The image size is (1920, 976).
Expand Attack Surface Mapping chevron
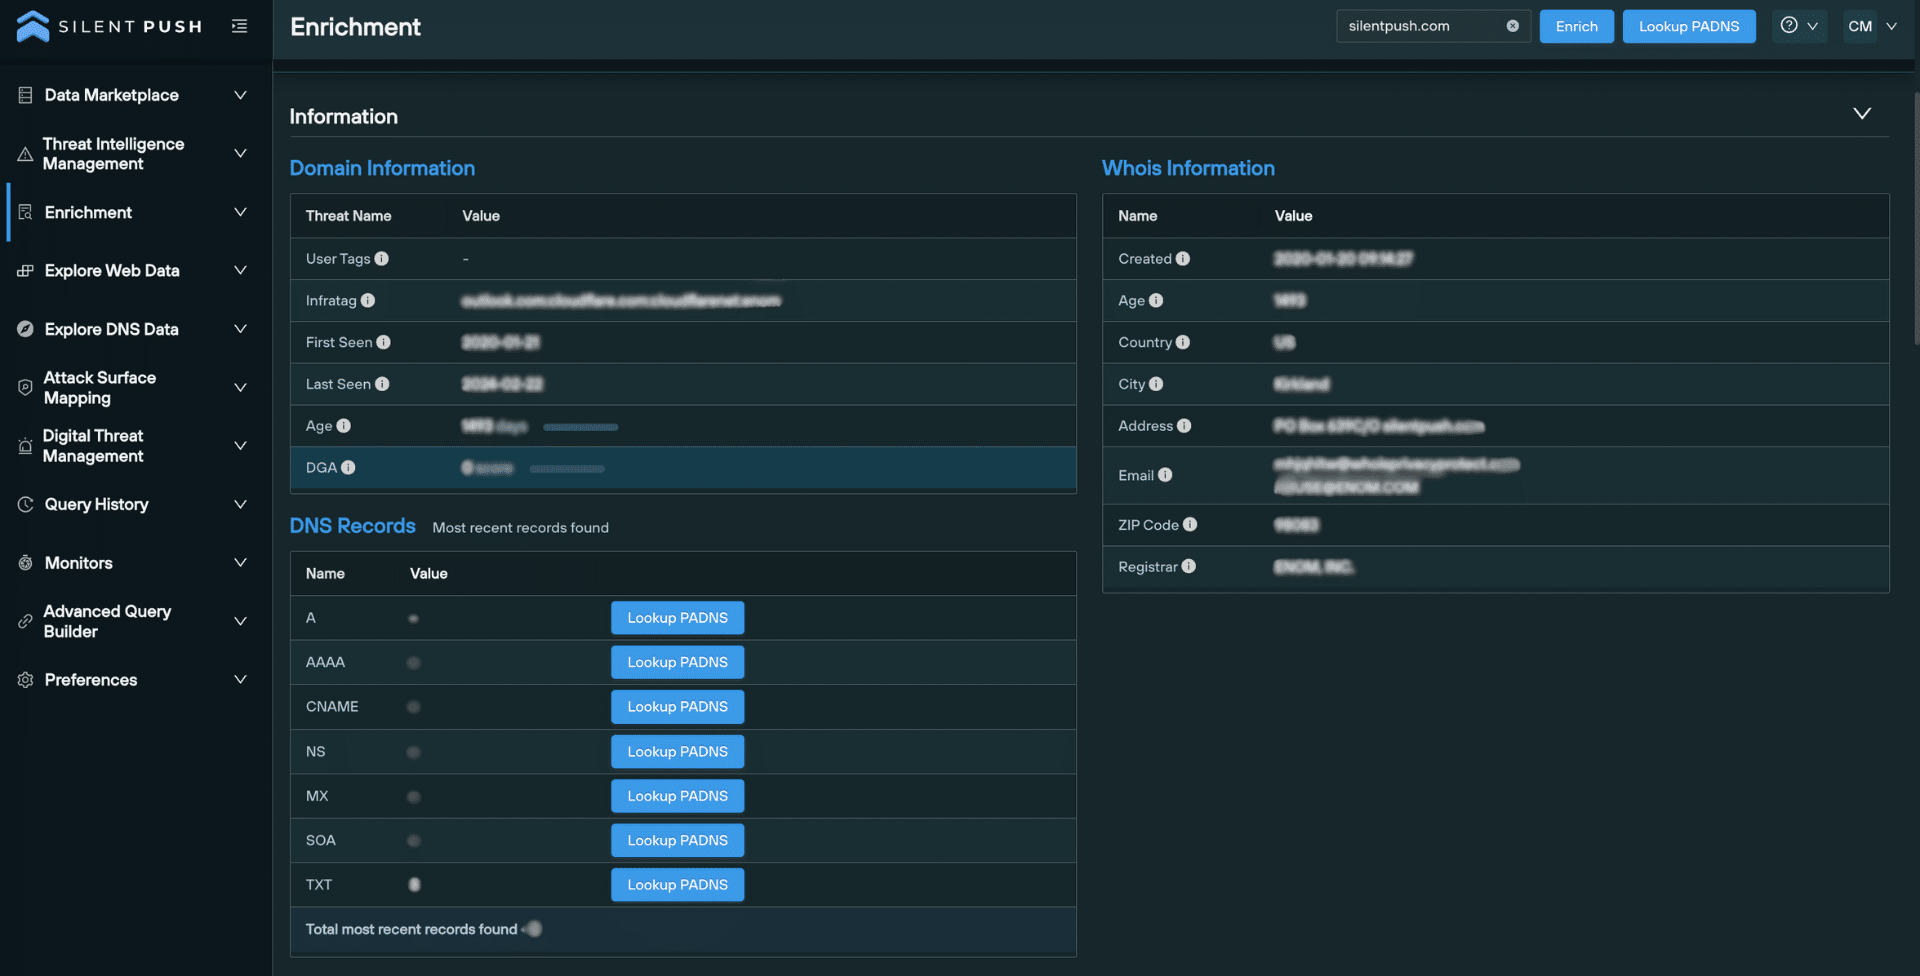[240, 388]
